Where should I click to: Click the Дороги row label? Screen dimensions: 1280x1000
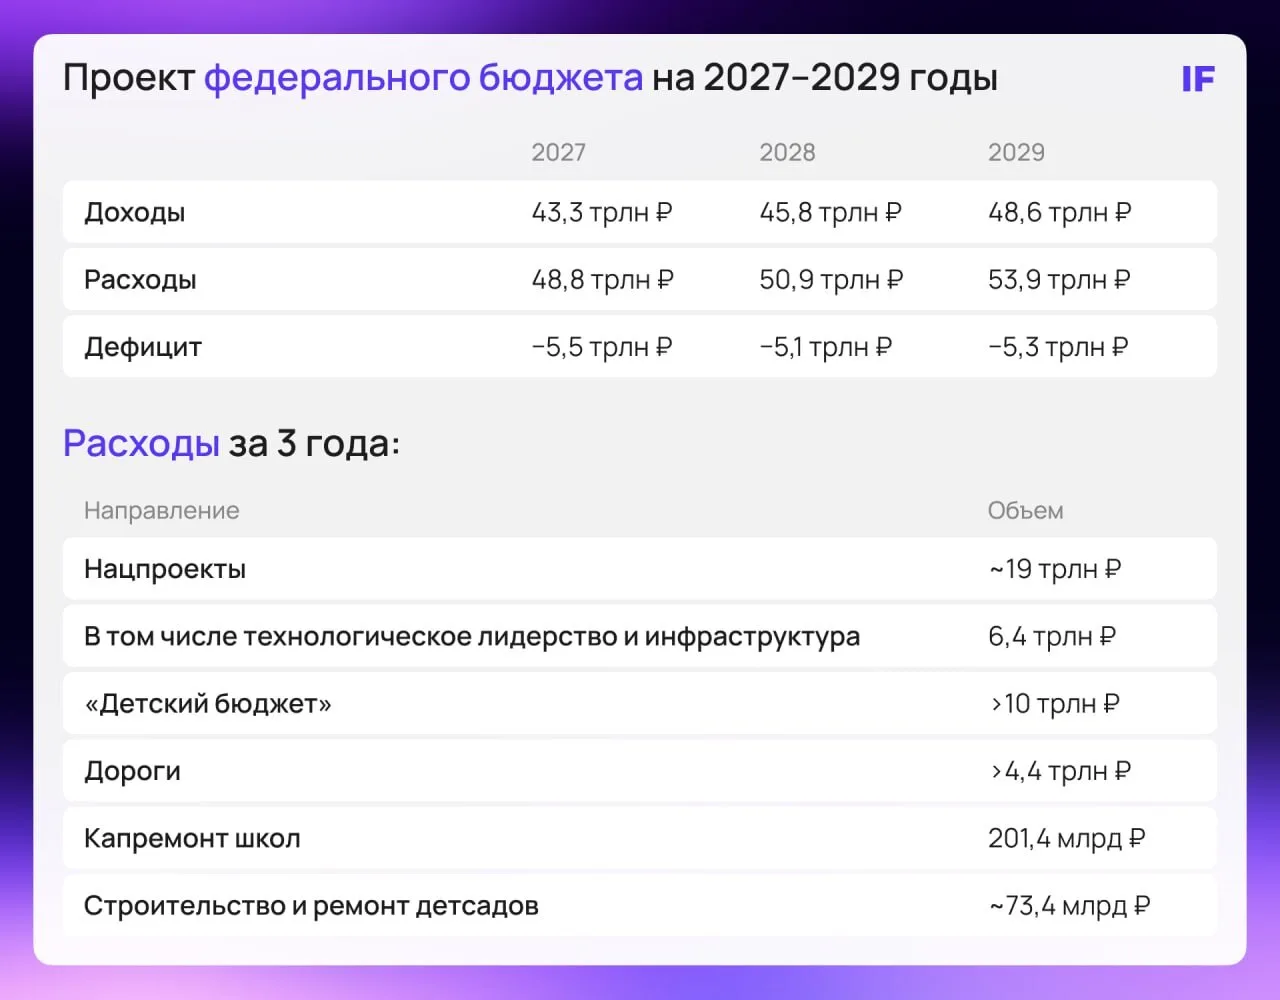tap(132, 771)
